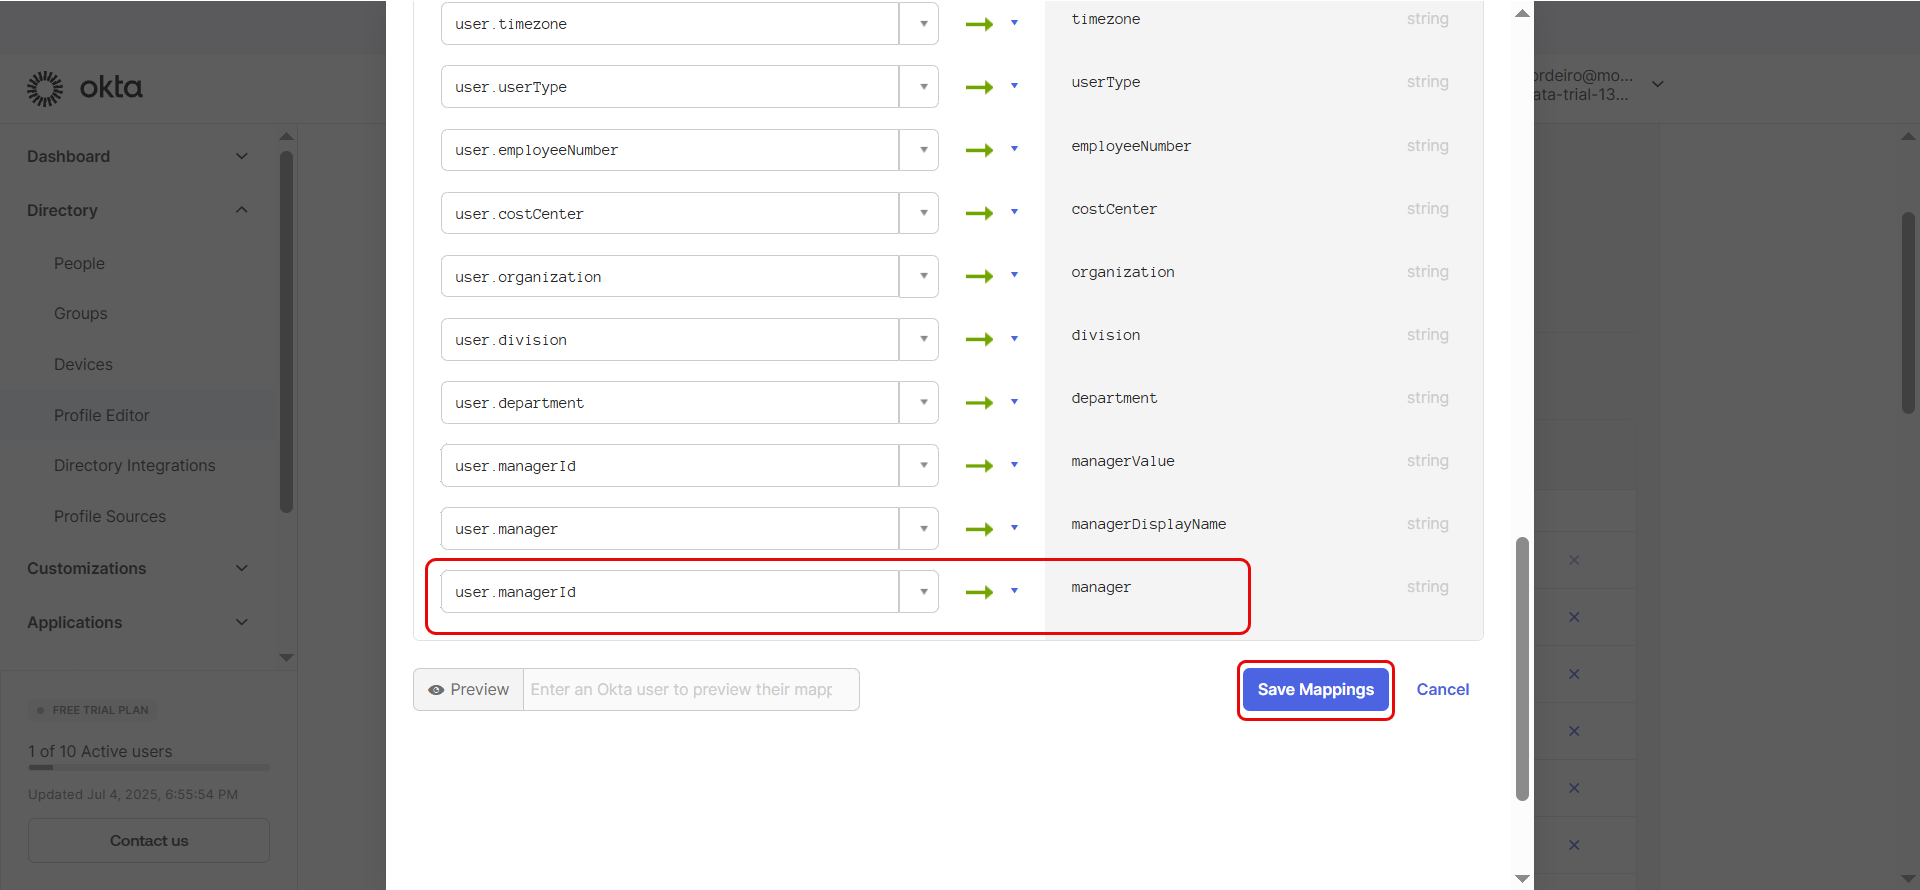Select the userType target attribute

coord(1105,82)
